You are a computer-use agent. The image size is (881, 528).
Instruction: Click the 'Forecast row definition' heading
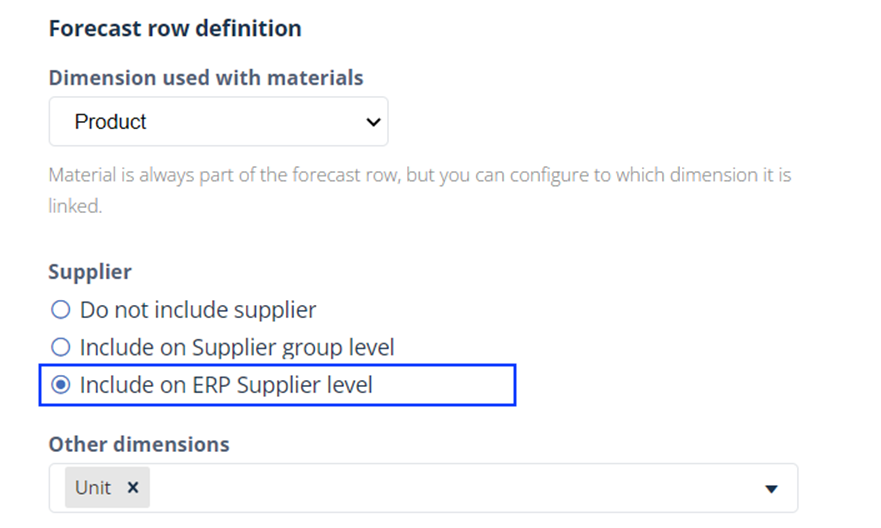click(175, 28)
